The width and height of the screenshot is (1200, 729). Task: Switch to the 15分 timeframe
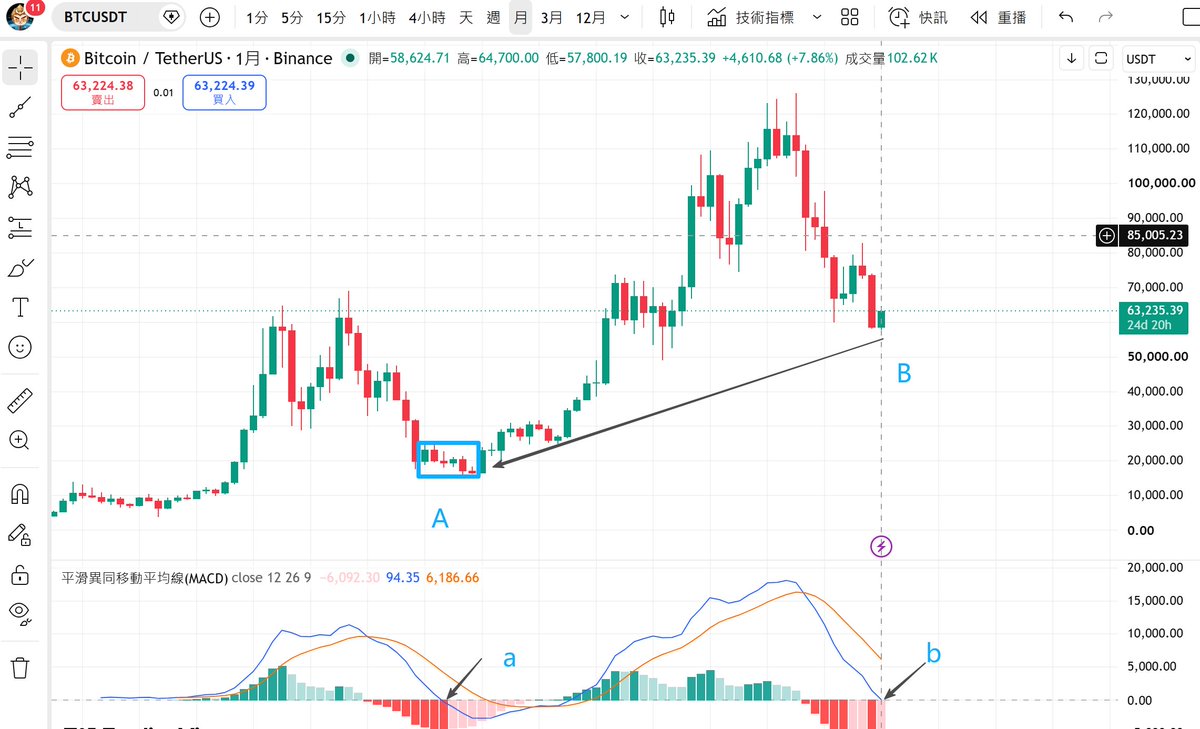click(330, 18)
